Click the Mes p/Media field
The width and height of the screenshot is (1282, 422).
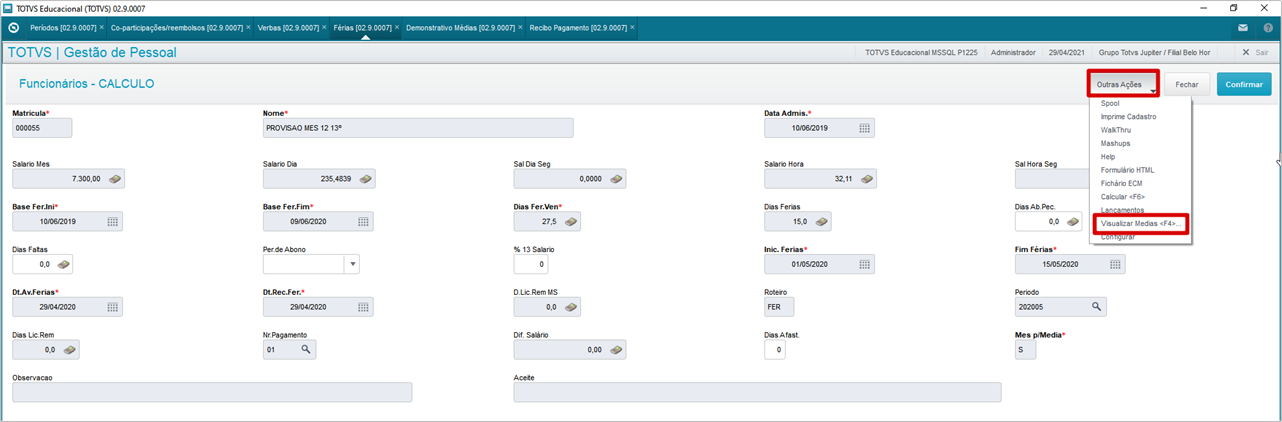[x=1025, y=350]
